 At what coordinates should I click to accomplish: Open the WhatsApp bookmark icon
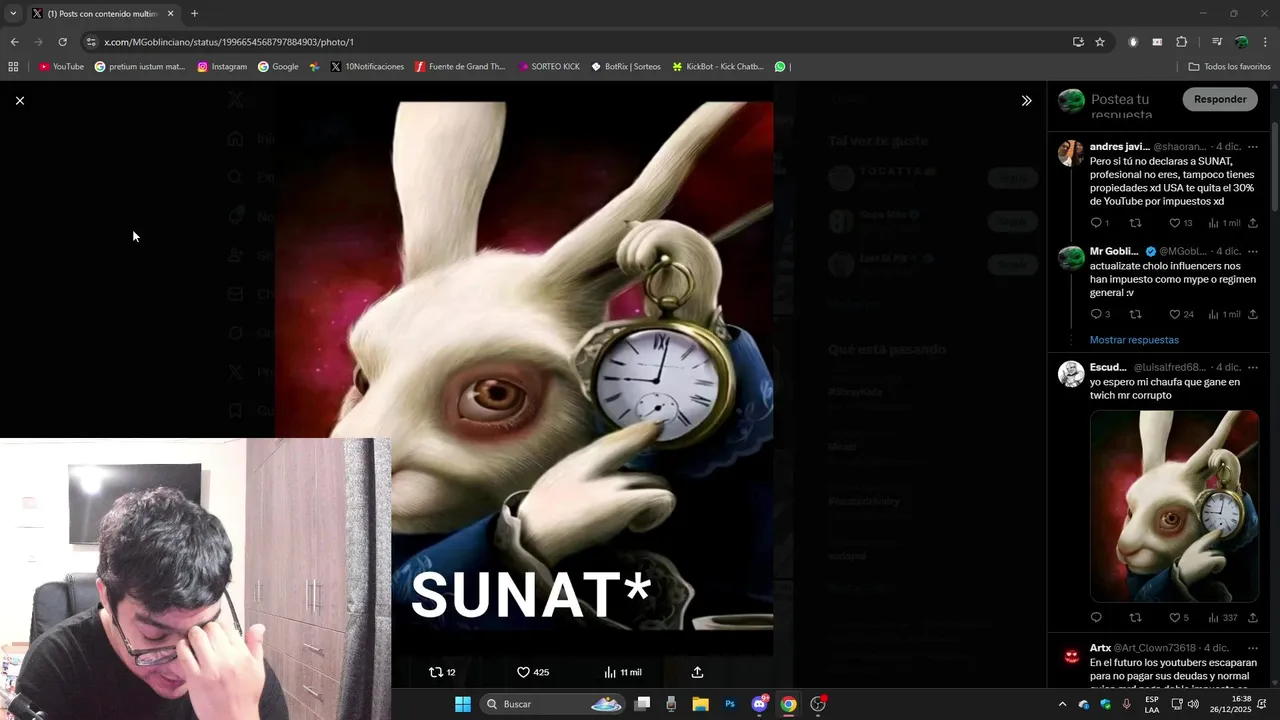coord(781,67)
